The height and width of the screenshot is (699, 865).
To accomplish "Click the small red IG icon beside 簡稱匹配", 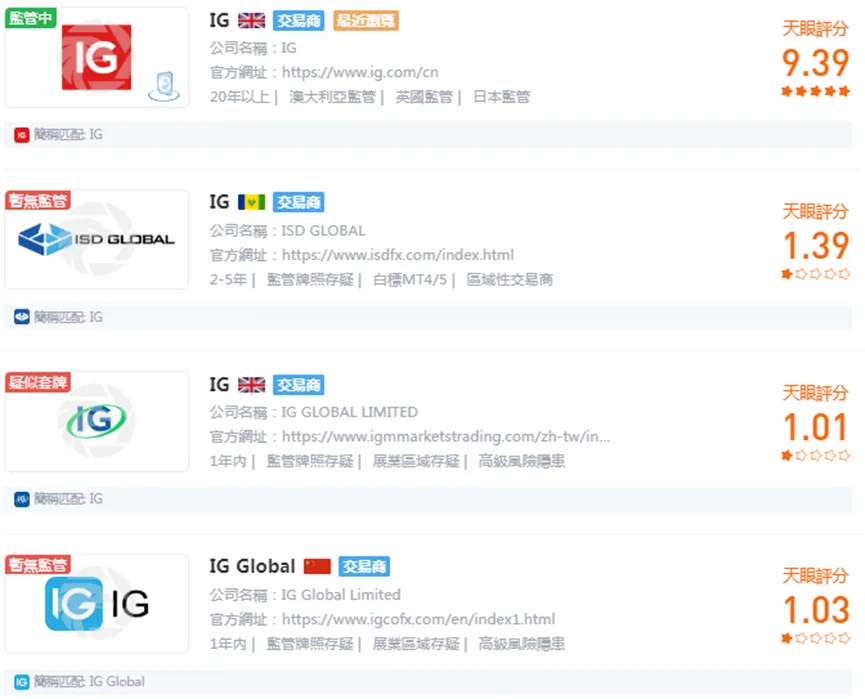I will coord(22,135).
